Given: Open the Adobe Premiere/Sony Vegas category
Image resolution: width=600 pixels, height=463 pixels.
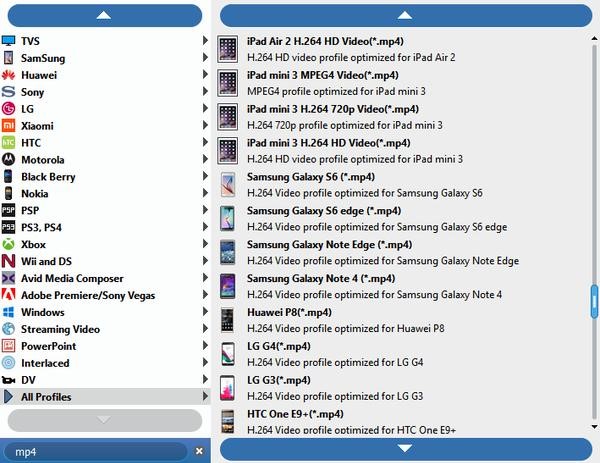Looking at the screenshot, I should (x=105, y=295).
